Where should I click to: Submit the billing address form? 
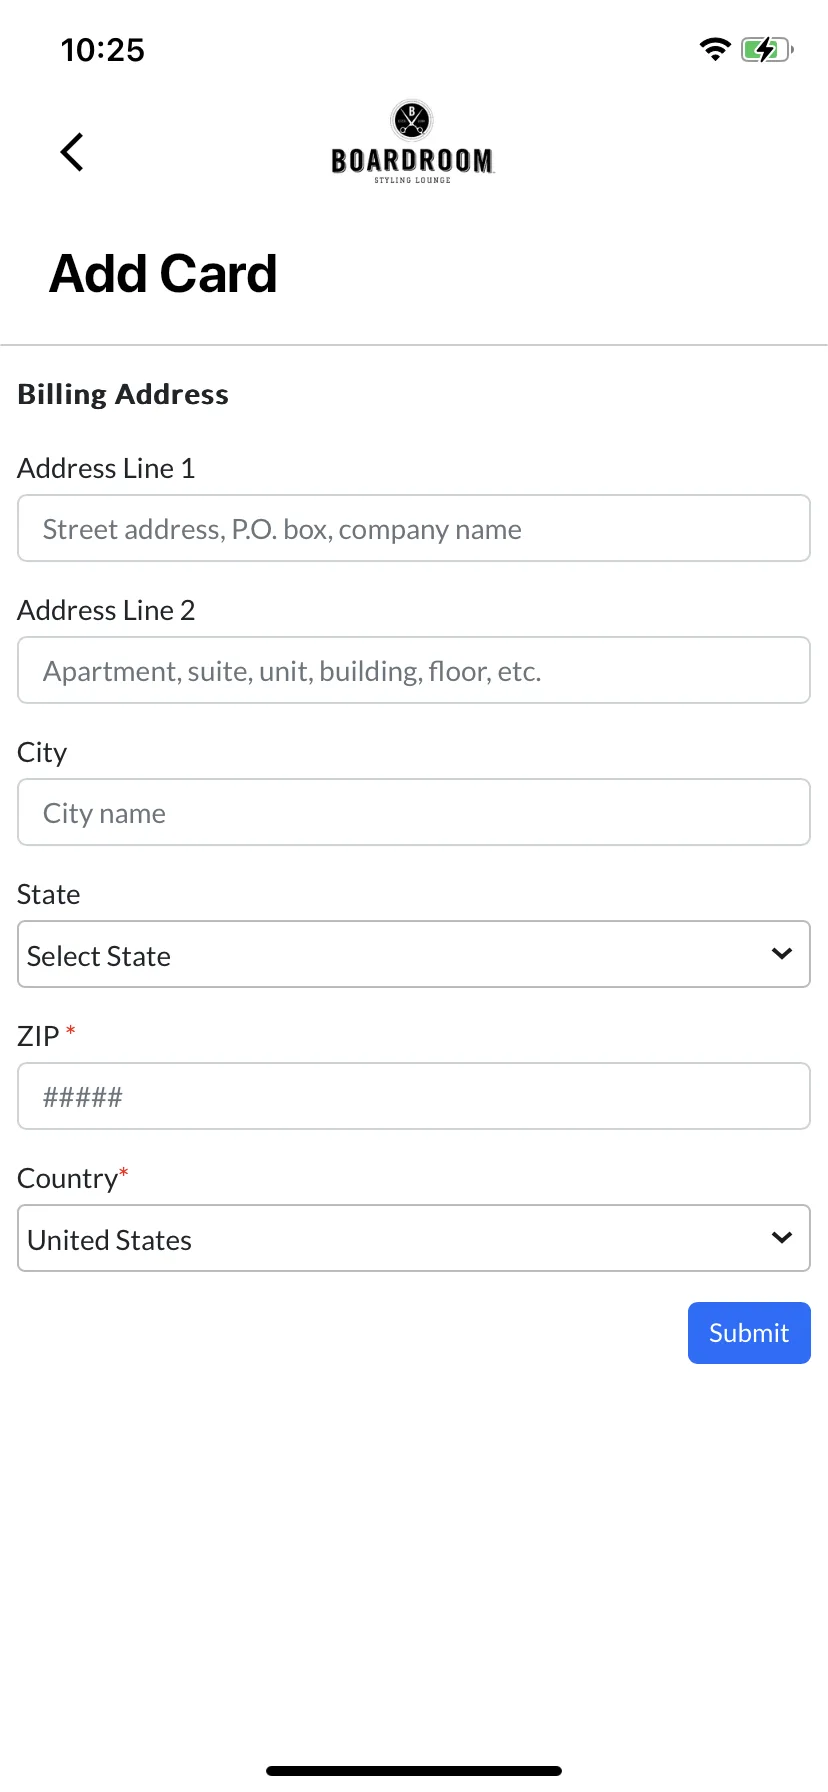[x=749, y=1333]
